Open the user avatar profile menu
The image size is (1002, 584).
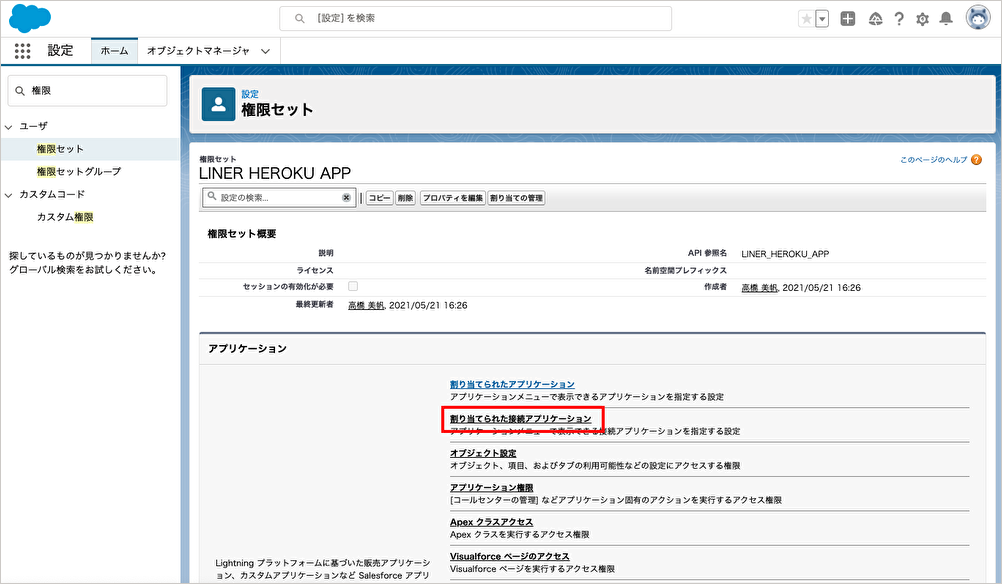click(x=978, y=18)
